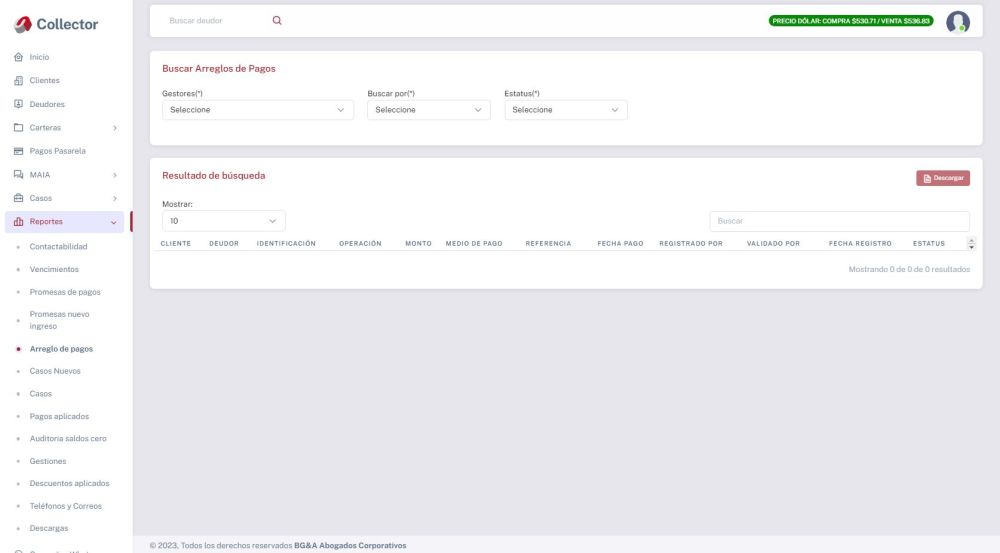1000x553 pixels.
Task: Click the Descargar button
Action: pyautogui.click(x=942, y=178)
